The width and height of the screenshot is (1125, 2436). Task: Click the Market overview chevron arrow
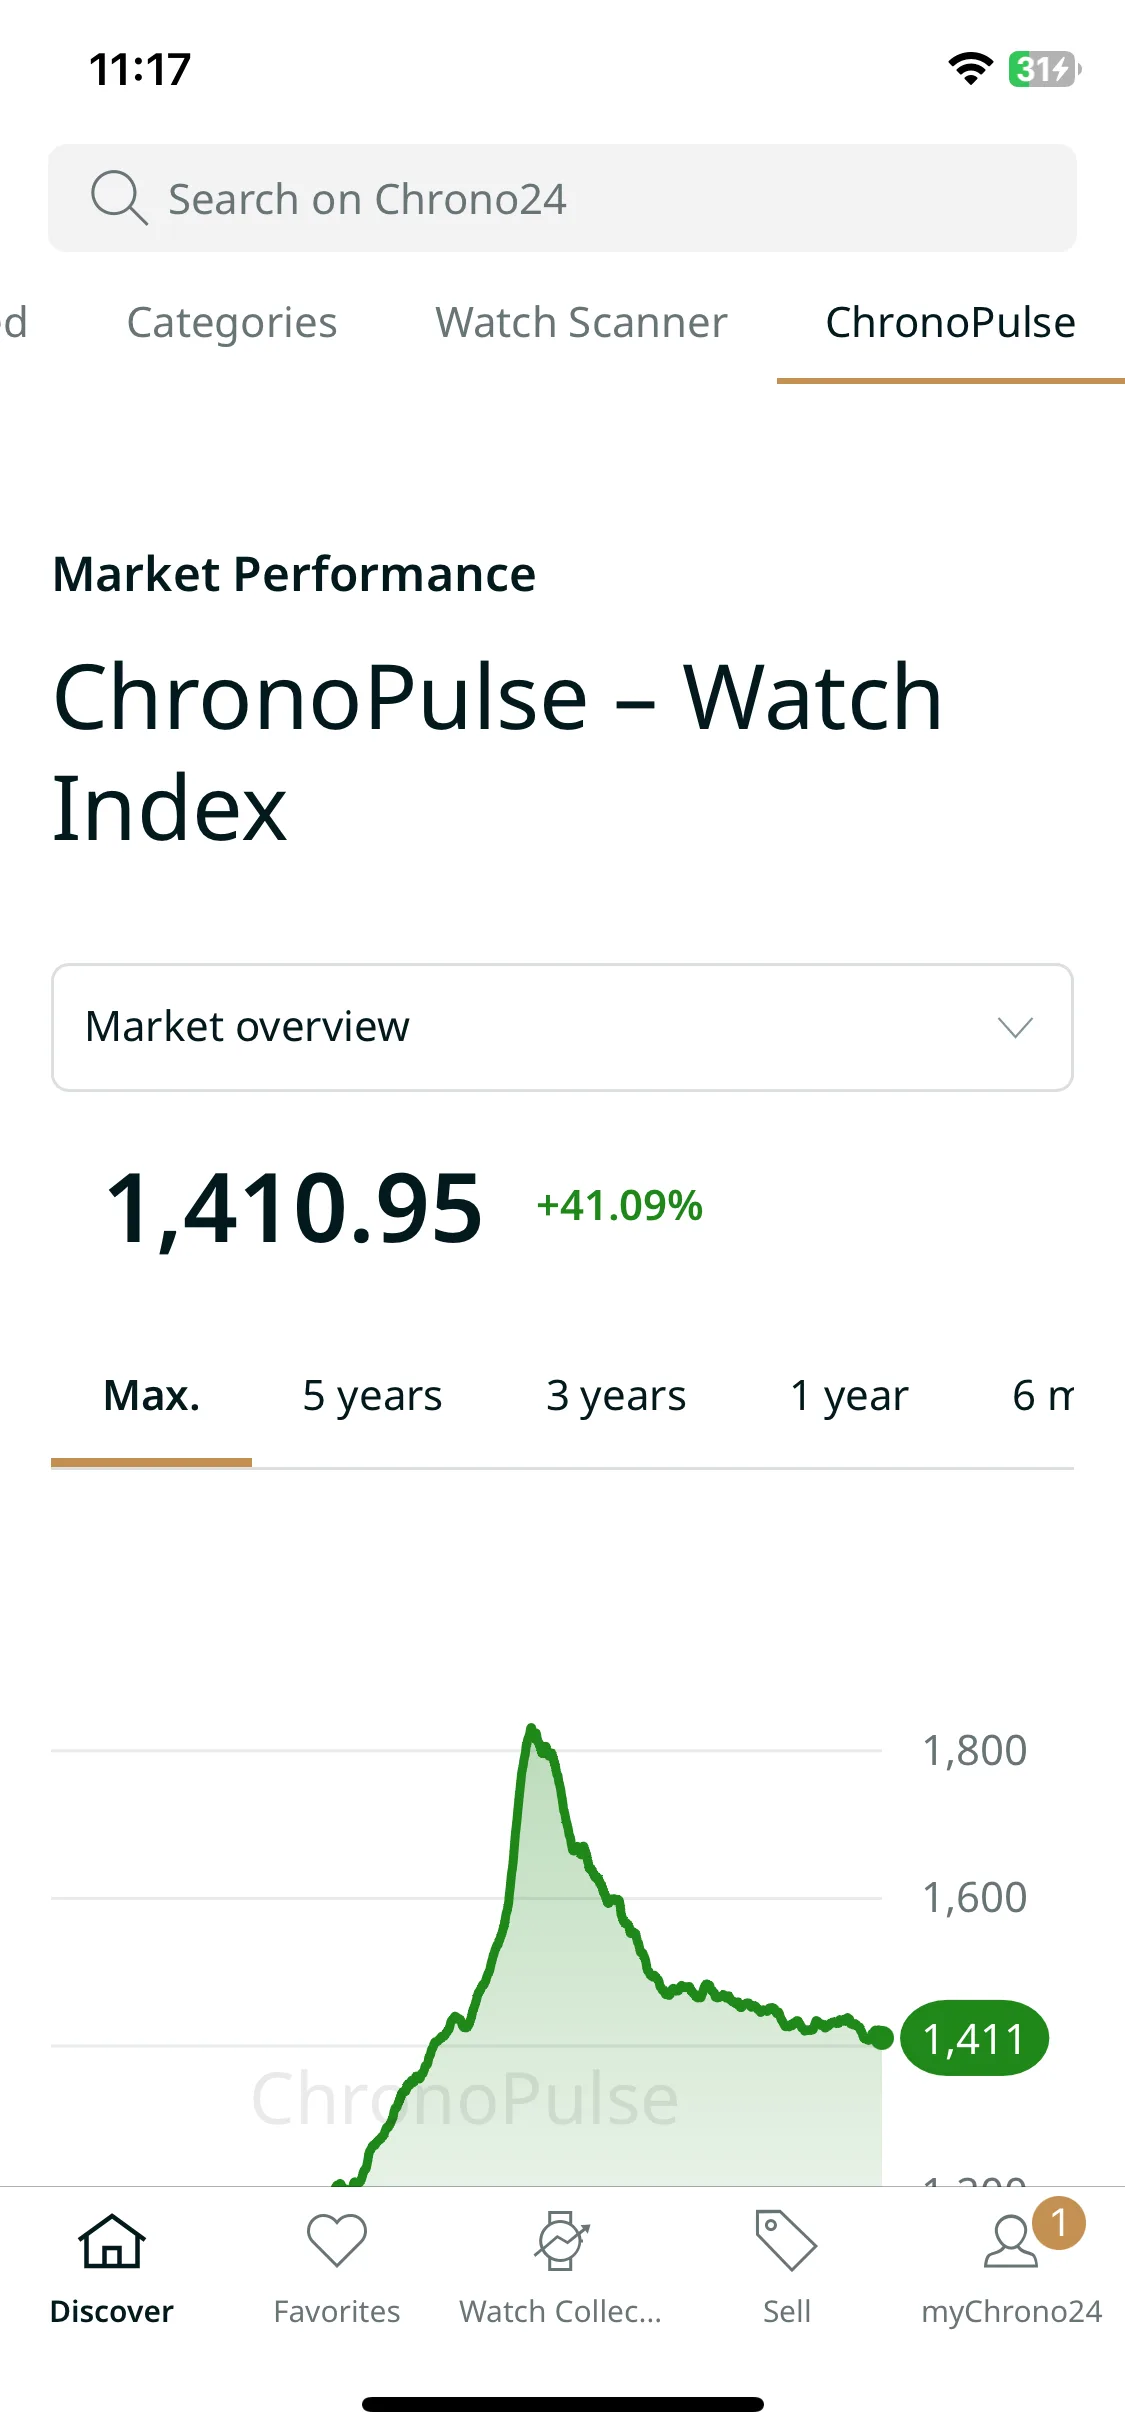click(1015, 1027)
